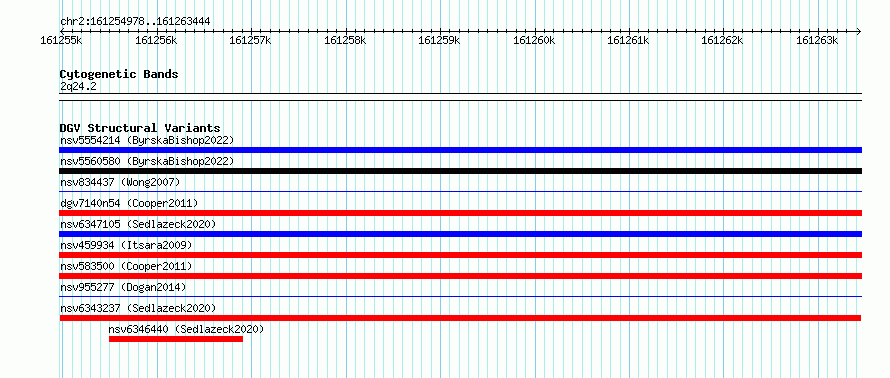Click the chr2:161254978..161263444 region label
The height and width of the screenshot is (378, 890).
pos(135,22)
